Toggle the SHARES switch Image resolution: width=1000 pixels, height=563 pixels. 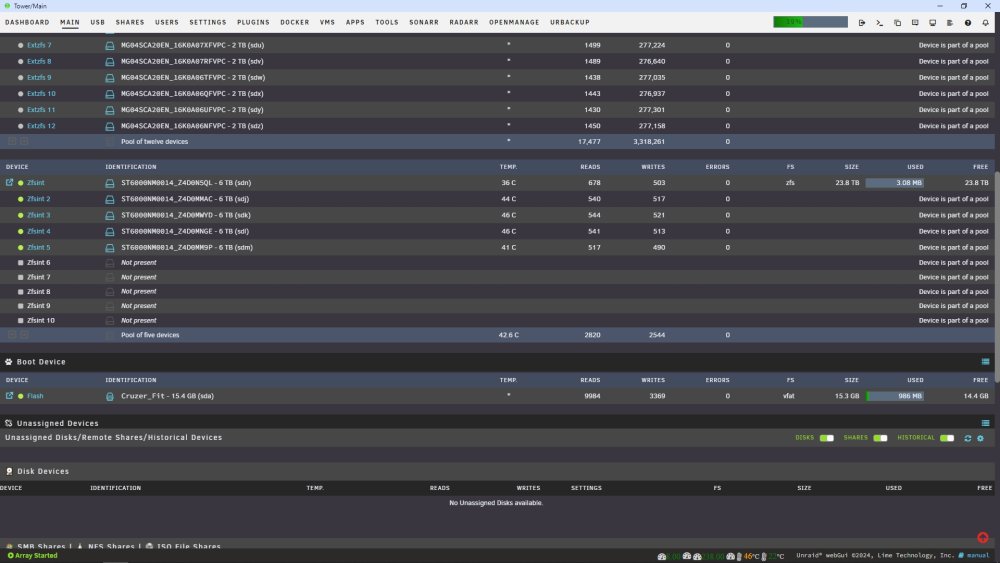pyautogui.click(x=880, y=438)
